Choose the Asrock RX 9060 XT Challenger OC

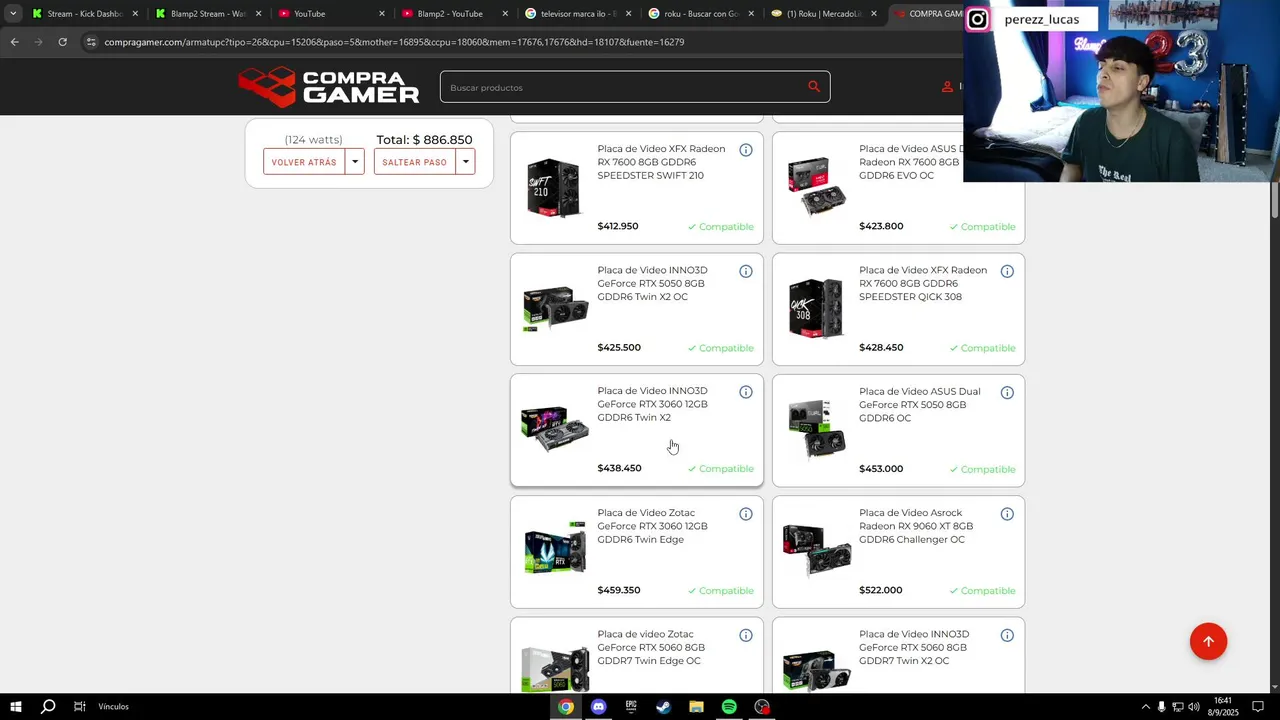click(898, 552)
